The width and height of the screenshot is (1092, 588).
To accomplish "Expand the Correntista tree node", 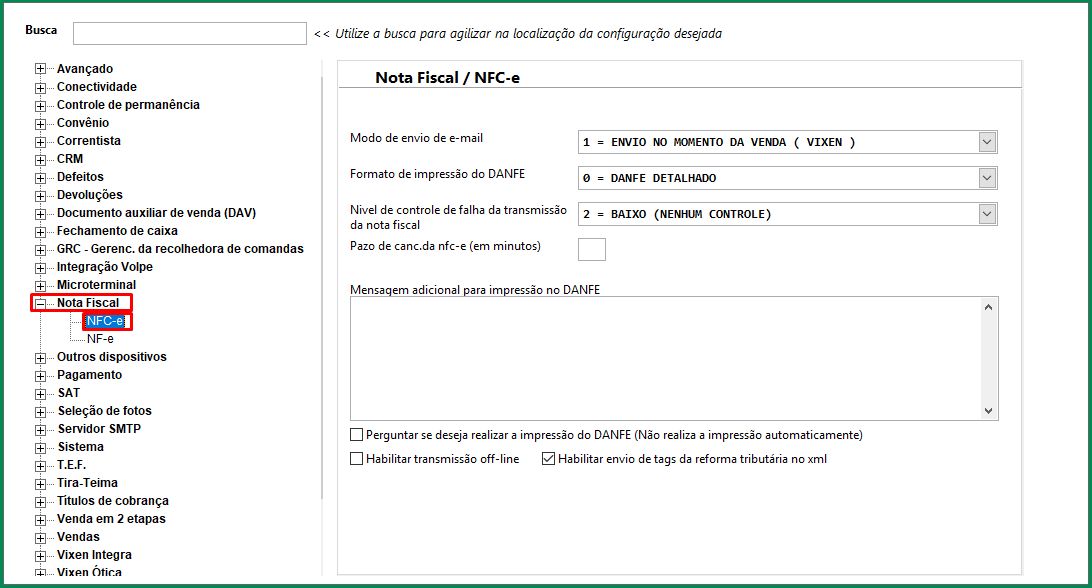I will point(40,142).
